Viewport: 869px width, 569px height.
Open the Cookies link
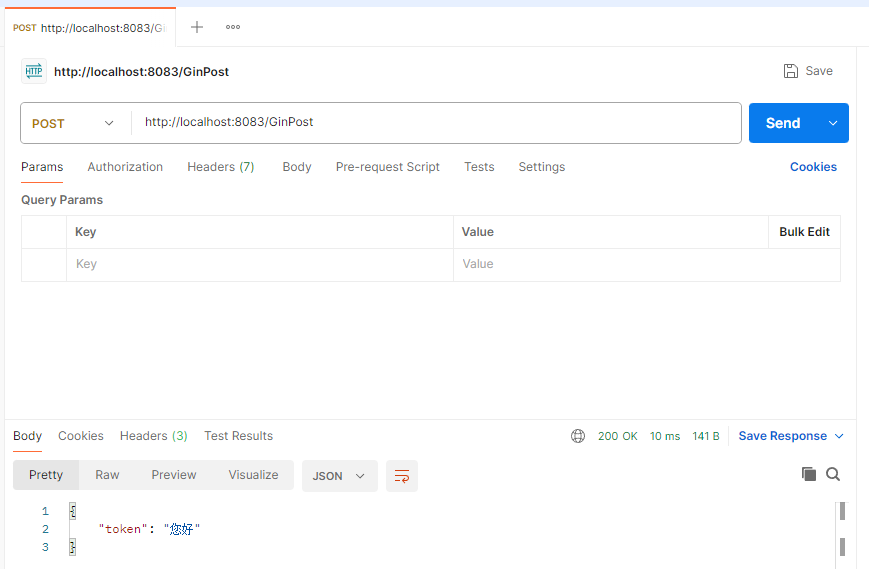813,167
